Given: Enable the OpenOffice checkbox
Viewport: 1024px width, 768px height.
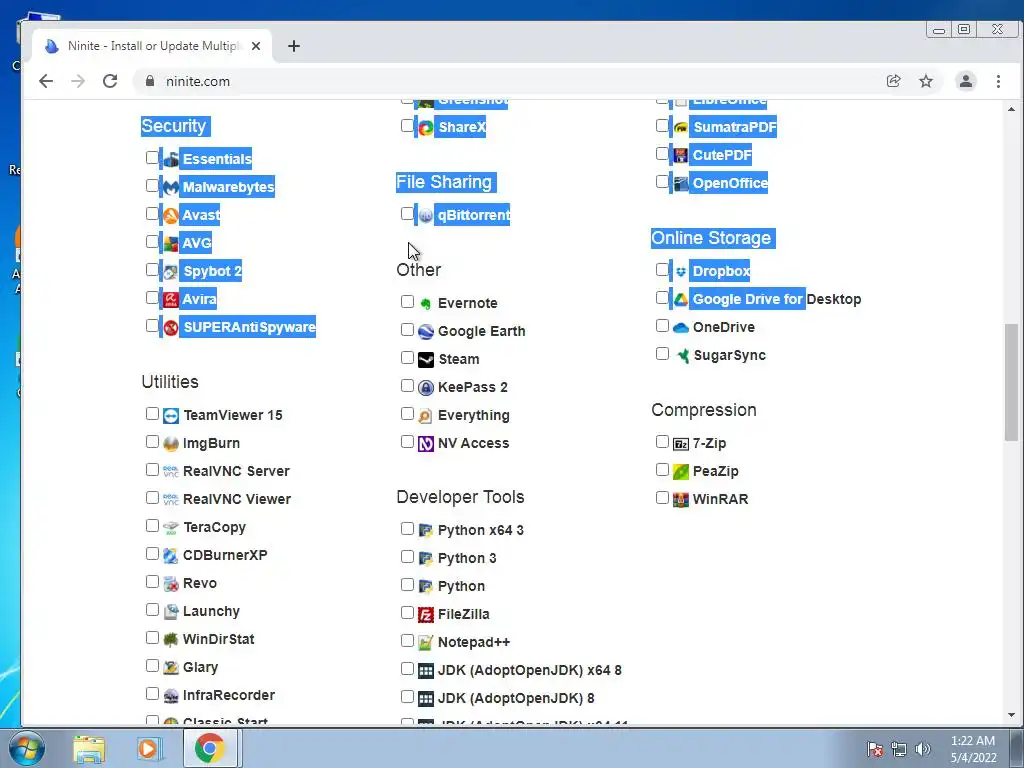Looking at the screenshot, I should [662, 182].
